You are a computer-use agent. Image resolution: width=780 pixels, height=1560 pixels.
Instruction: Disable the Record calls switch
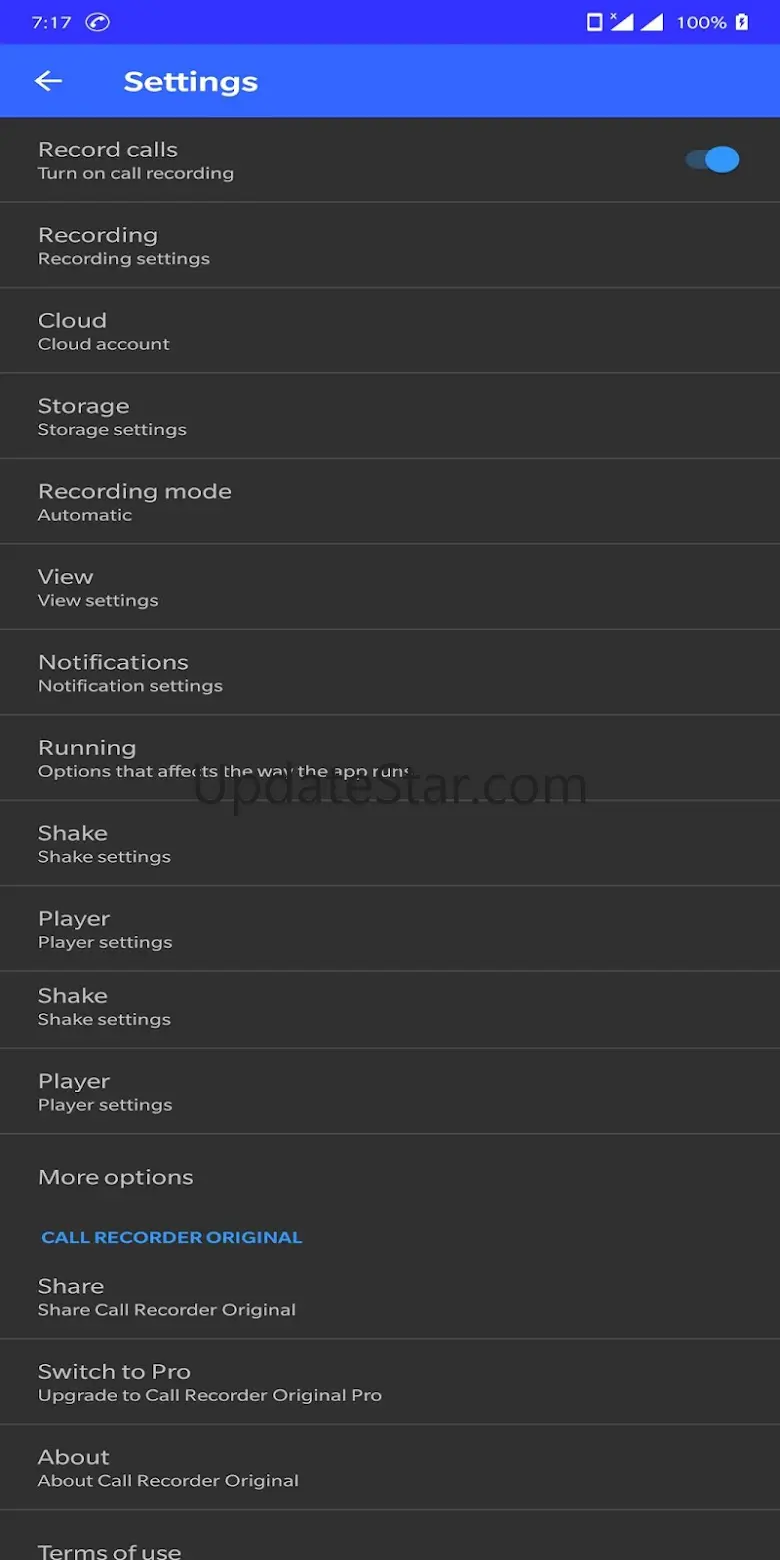712,159
